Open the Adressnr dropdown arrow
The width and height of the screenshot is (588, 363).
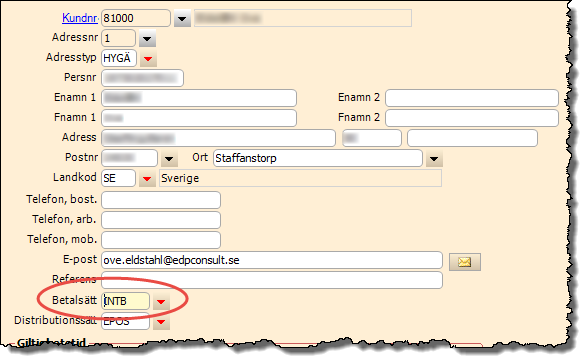point(147,38)
